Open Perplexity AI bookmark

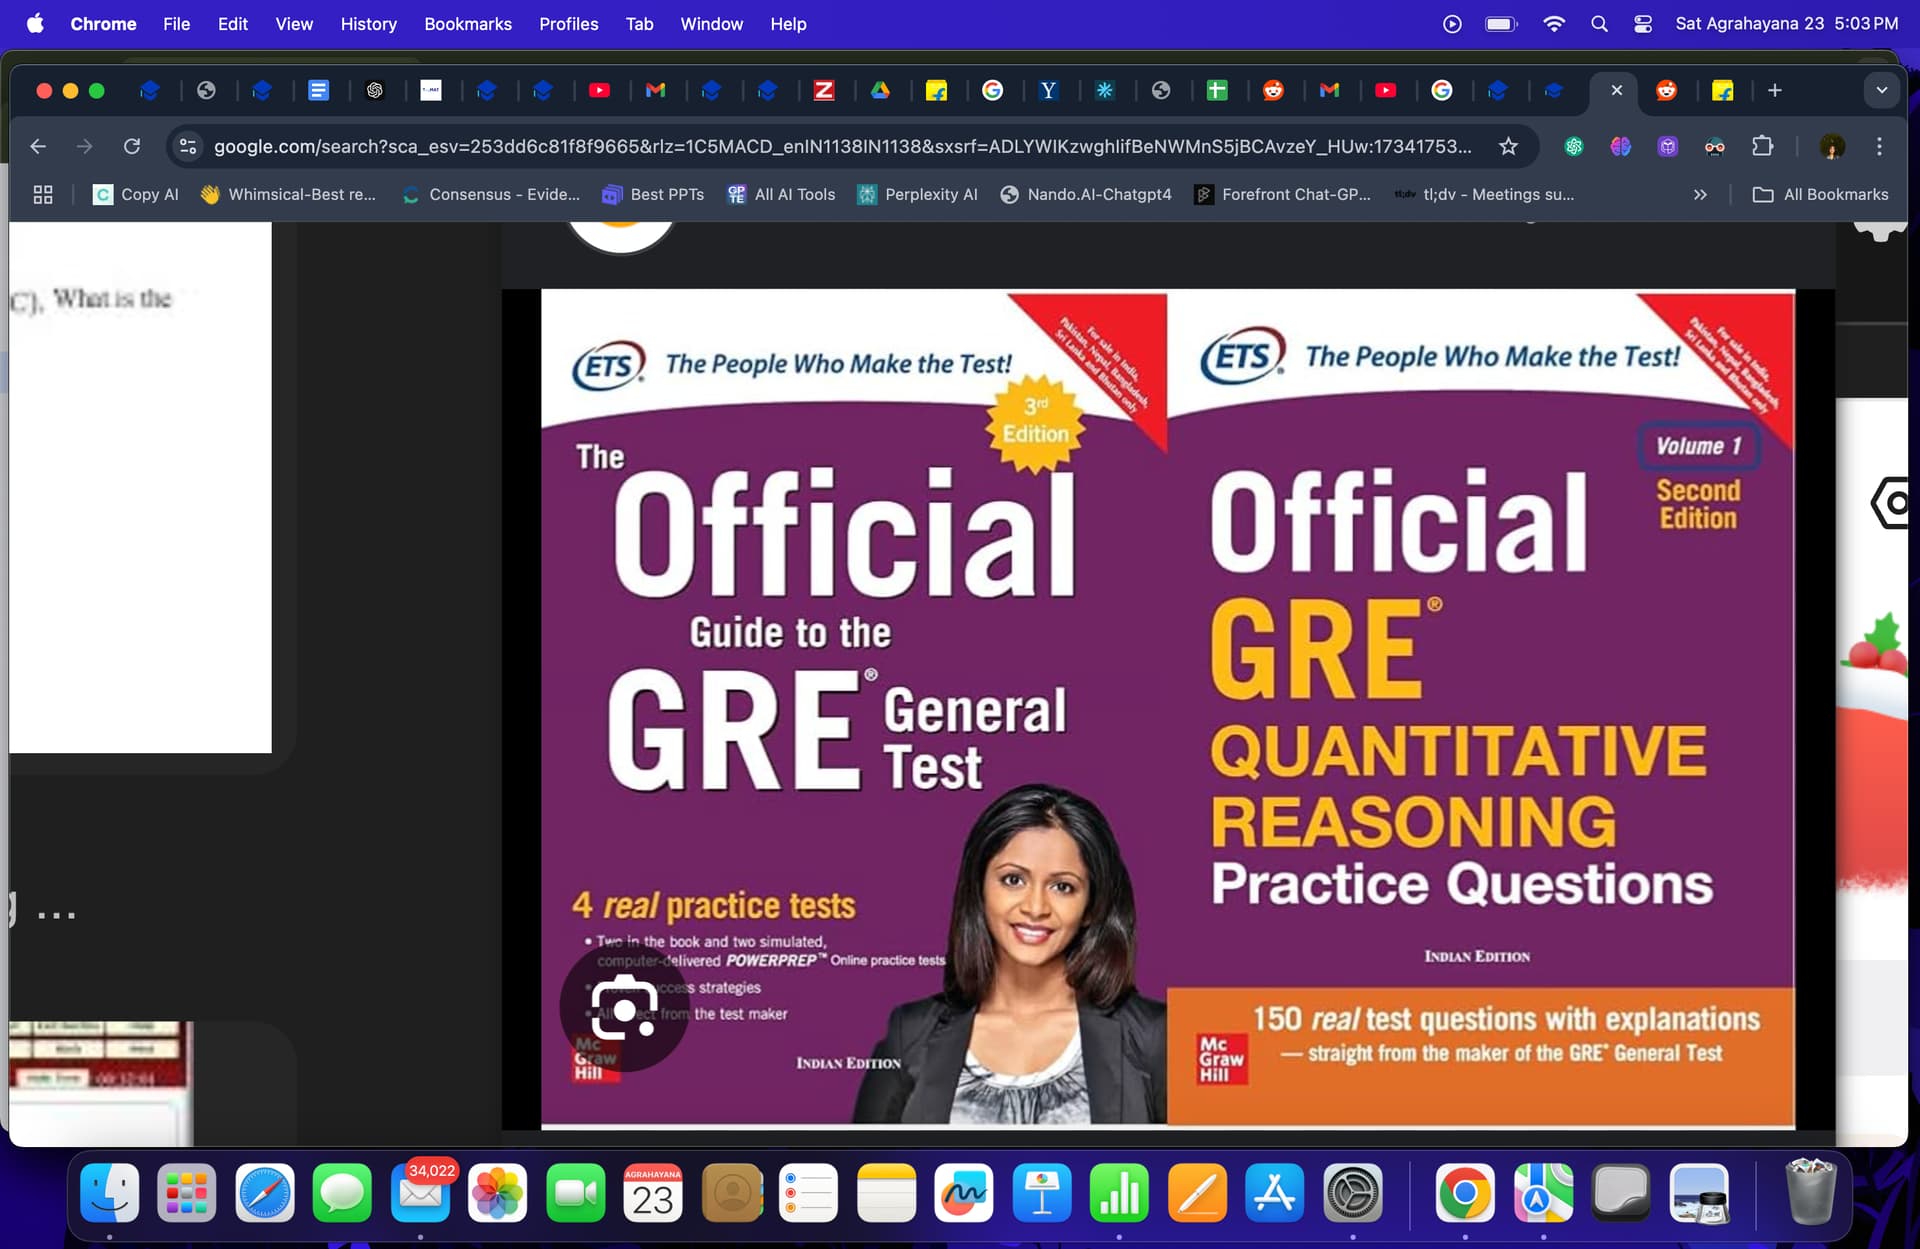coord(917,195)
